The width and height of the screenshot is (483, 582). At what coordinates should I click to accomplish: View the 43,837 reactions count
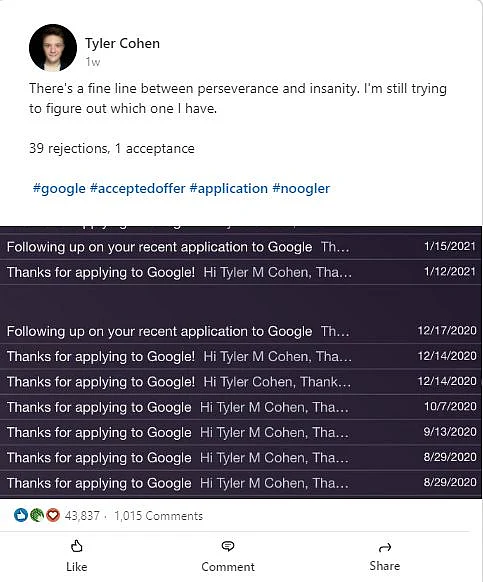[82, 516]
